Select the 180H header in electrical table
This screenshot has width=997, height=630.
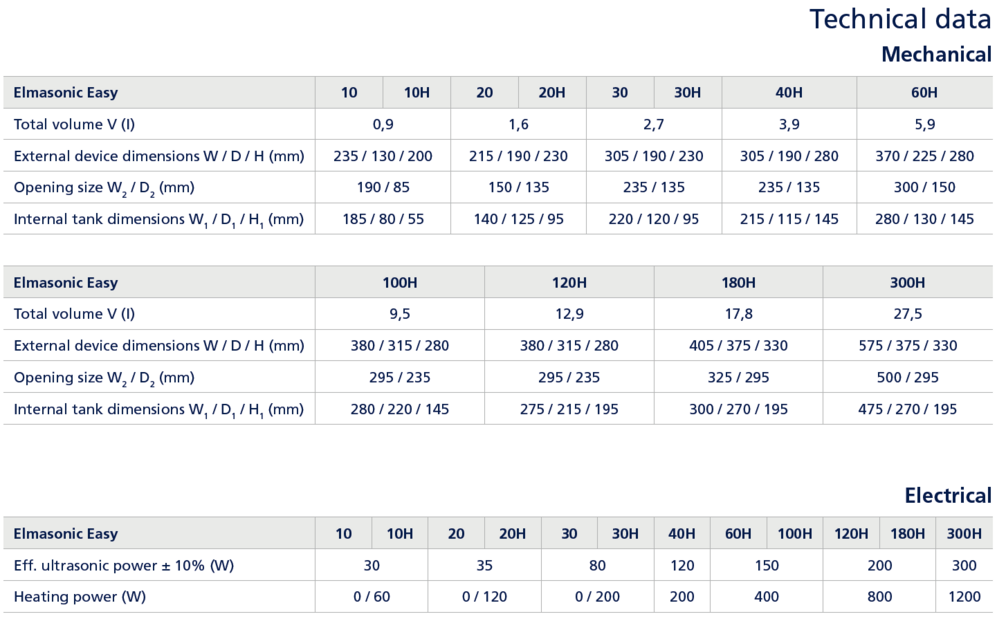(907, 534)
